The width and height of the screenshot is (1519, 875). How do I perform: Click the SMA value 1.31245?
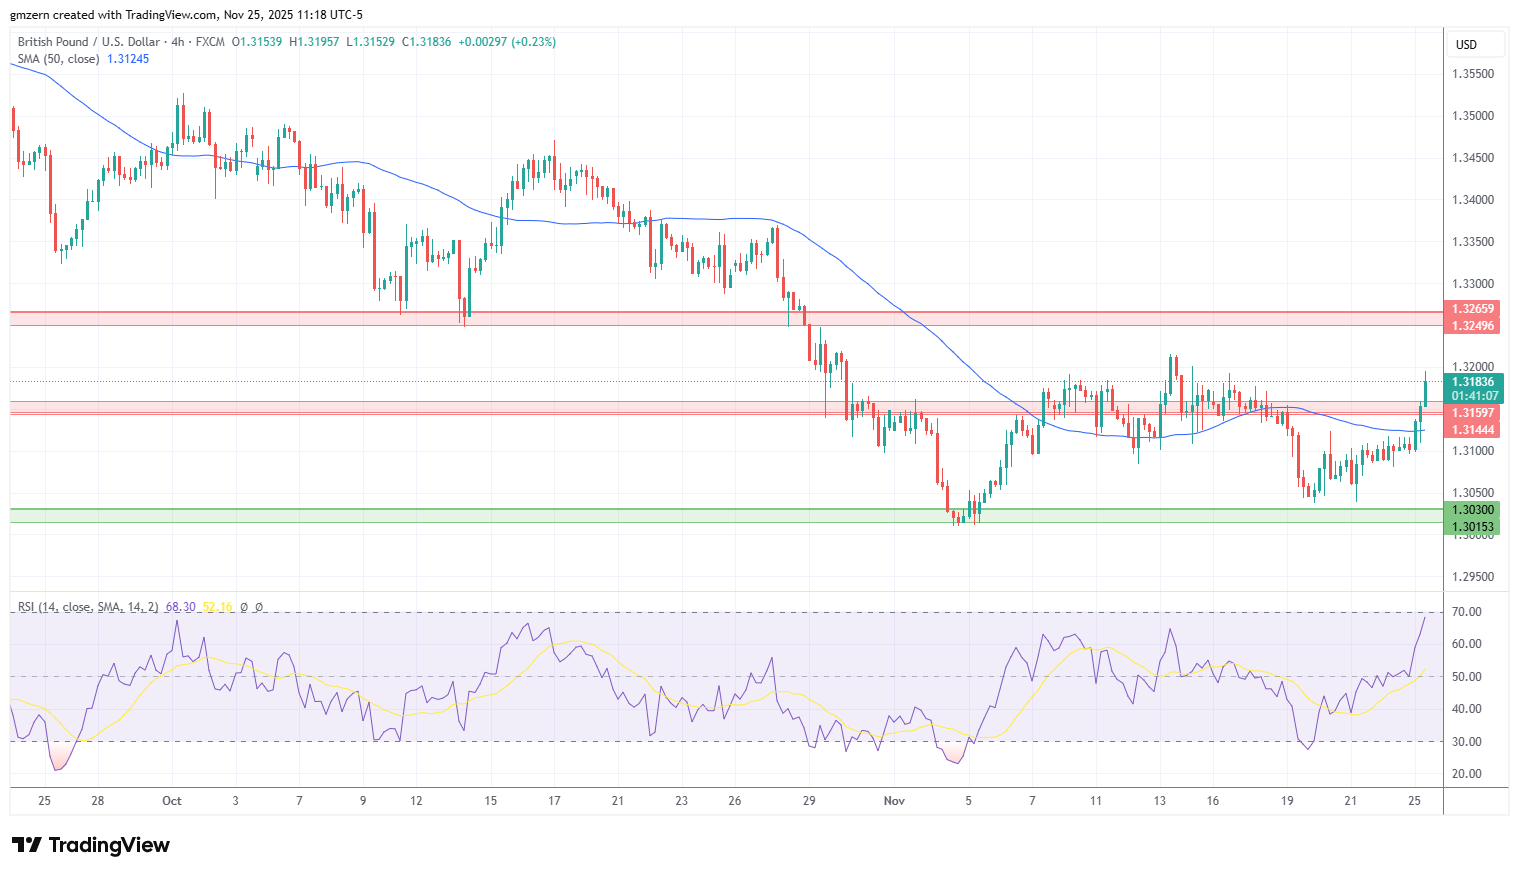pyautogui.click(x=128, y=59)
